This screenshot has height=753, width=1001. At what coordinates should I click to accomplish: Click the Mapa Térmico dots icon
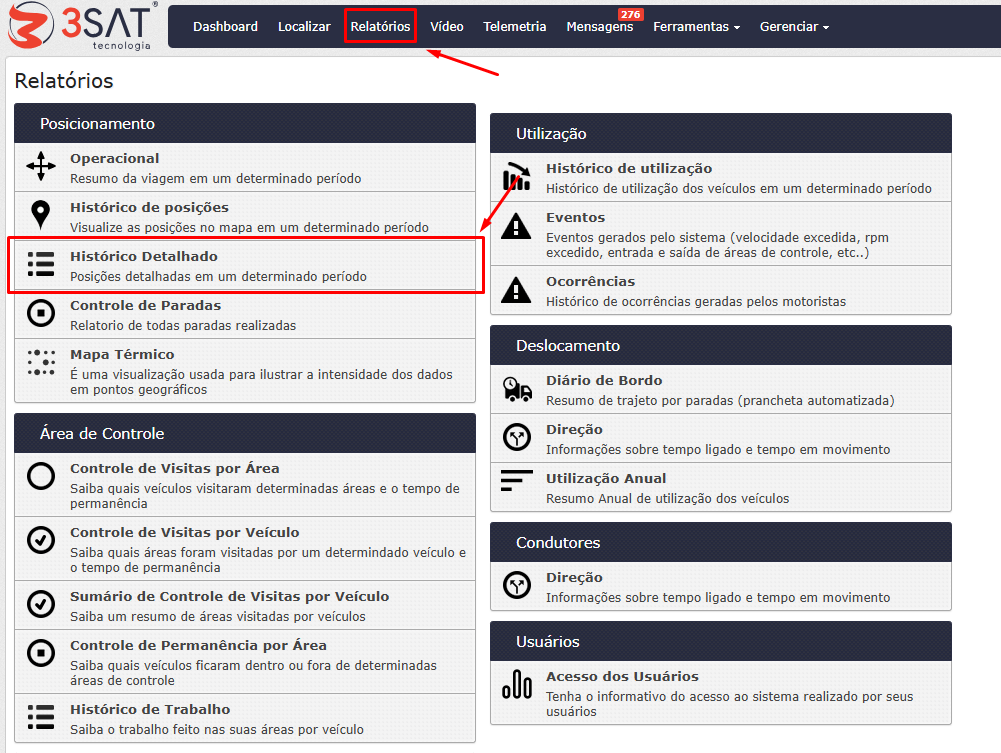(41, 363)
